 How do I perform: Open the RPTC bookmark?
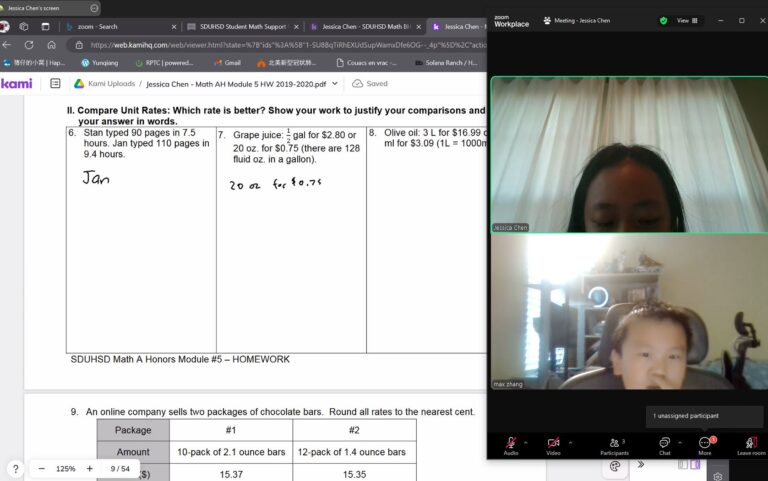click(x=164, y=63)
